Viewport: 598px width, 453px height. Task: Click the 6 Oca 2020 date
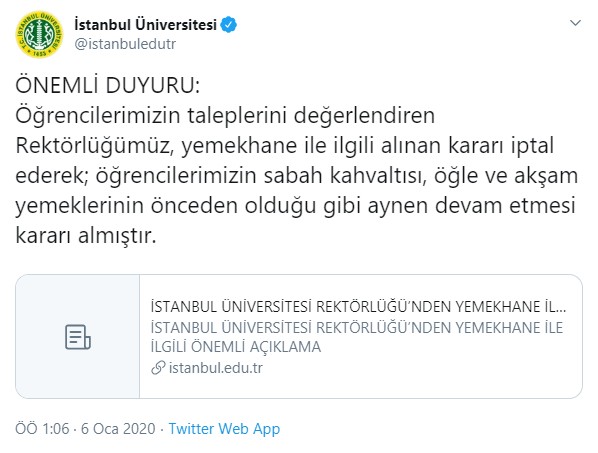(x=118, y=429)
